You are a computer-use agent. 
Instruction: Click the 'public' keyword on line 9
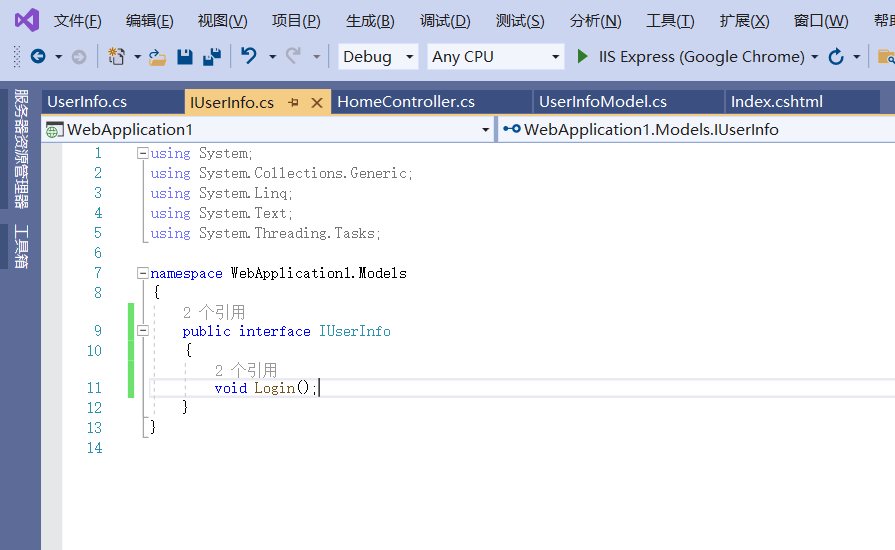207,331
